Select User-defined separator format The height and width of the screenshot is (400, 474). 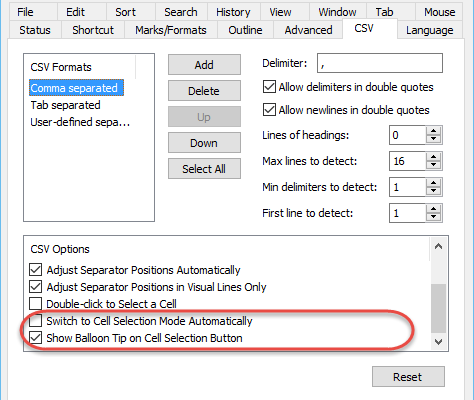tap(80, 122)
